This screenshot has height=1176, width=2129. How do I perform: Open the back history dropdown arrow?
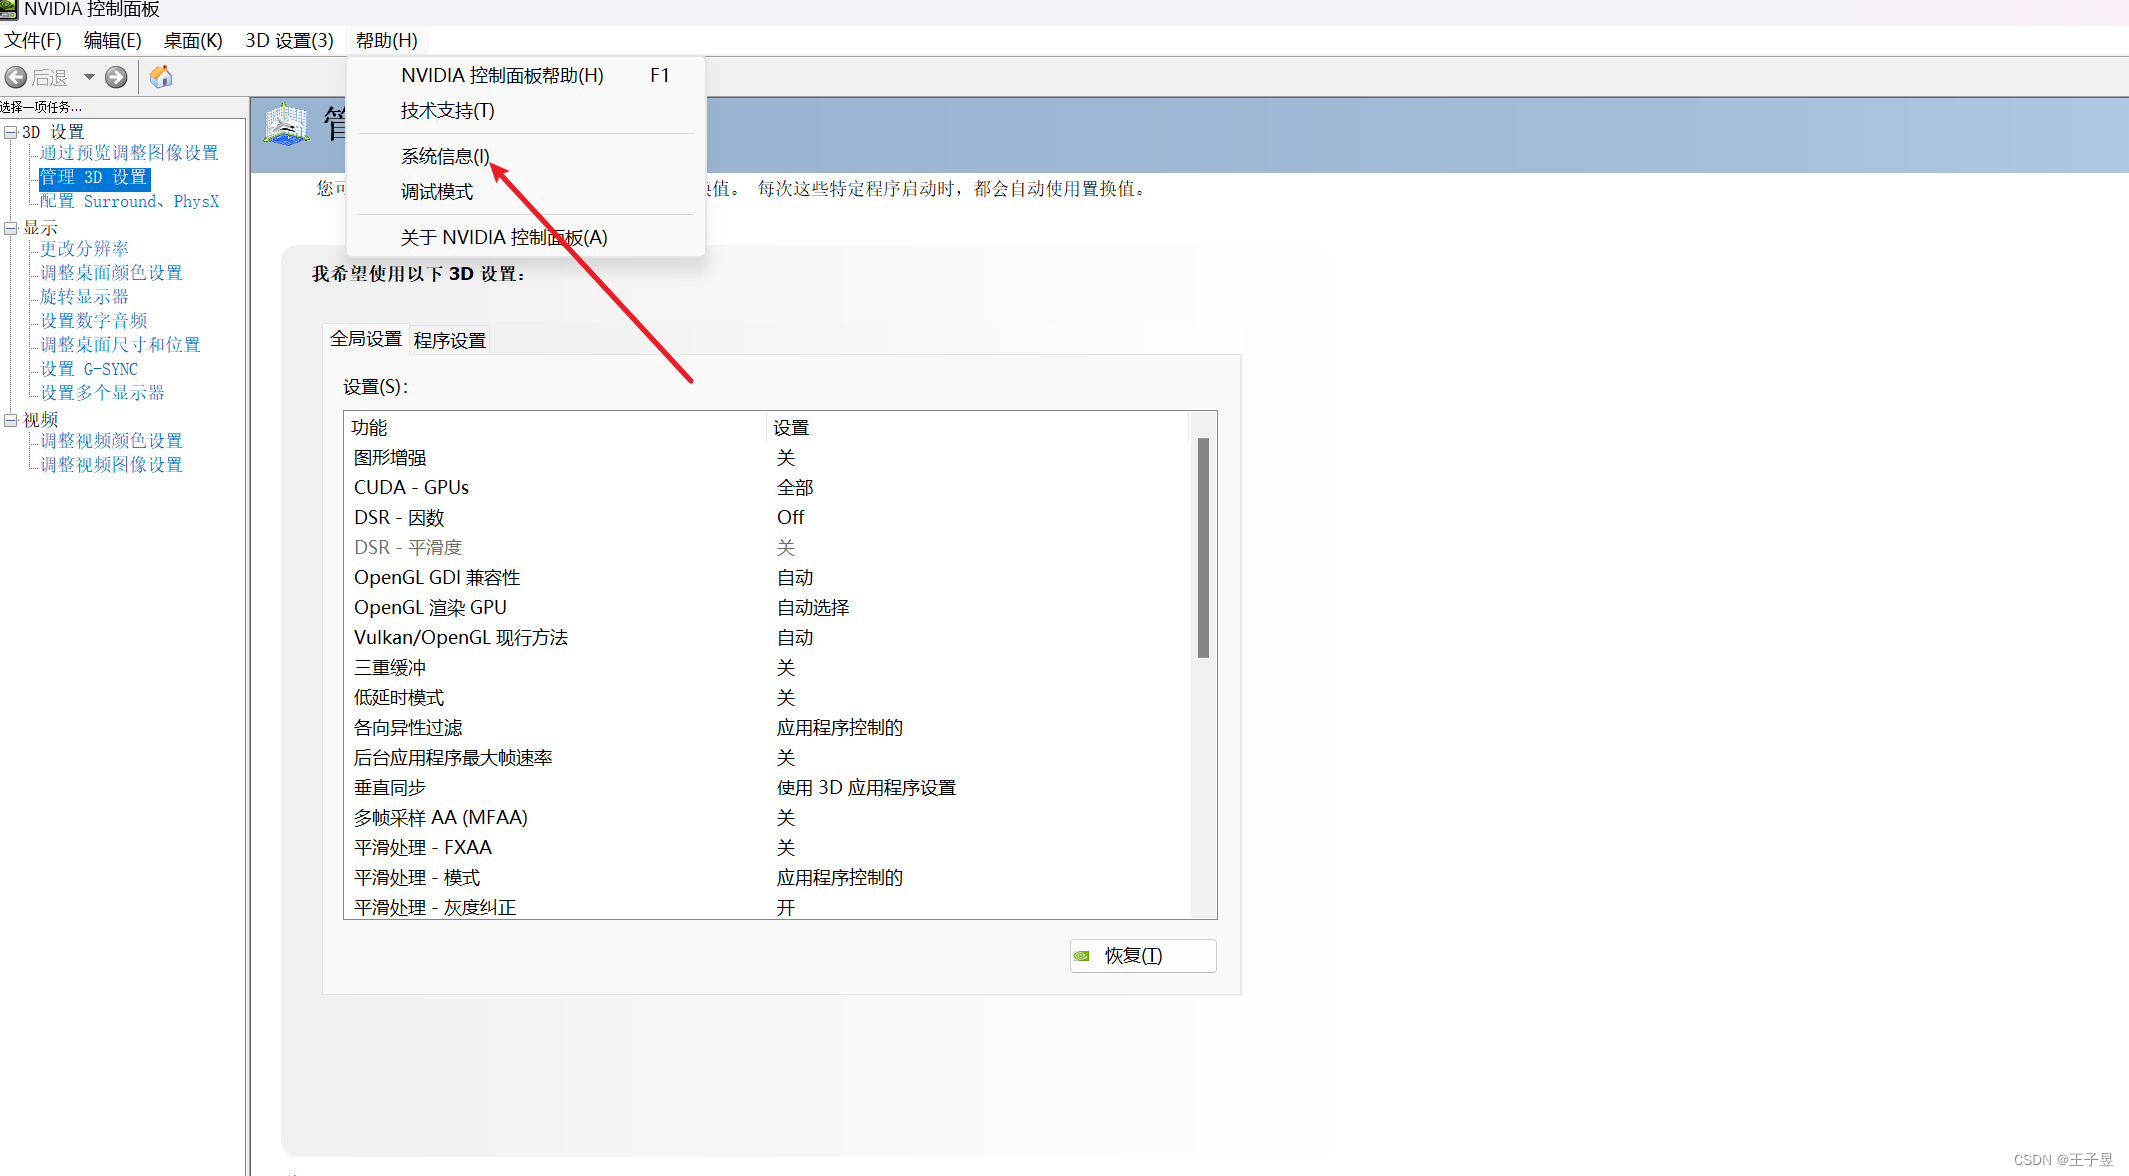click(x=89, y=77)
